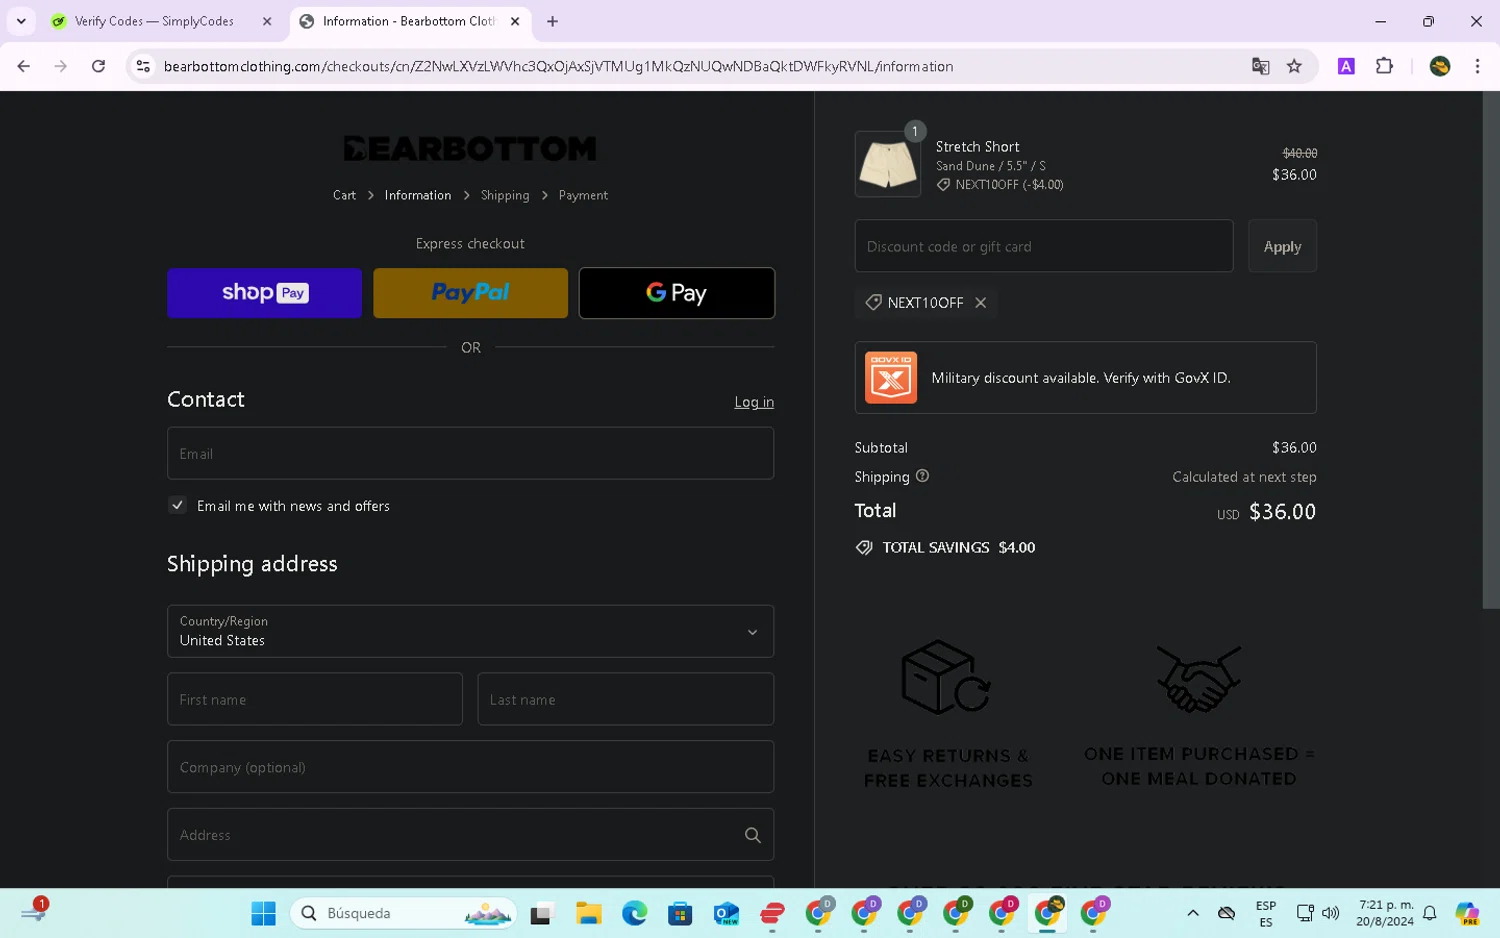Go to Cart breadcrumb
Viewport: 1500px width, 938px height.
(x=344, y=195)
